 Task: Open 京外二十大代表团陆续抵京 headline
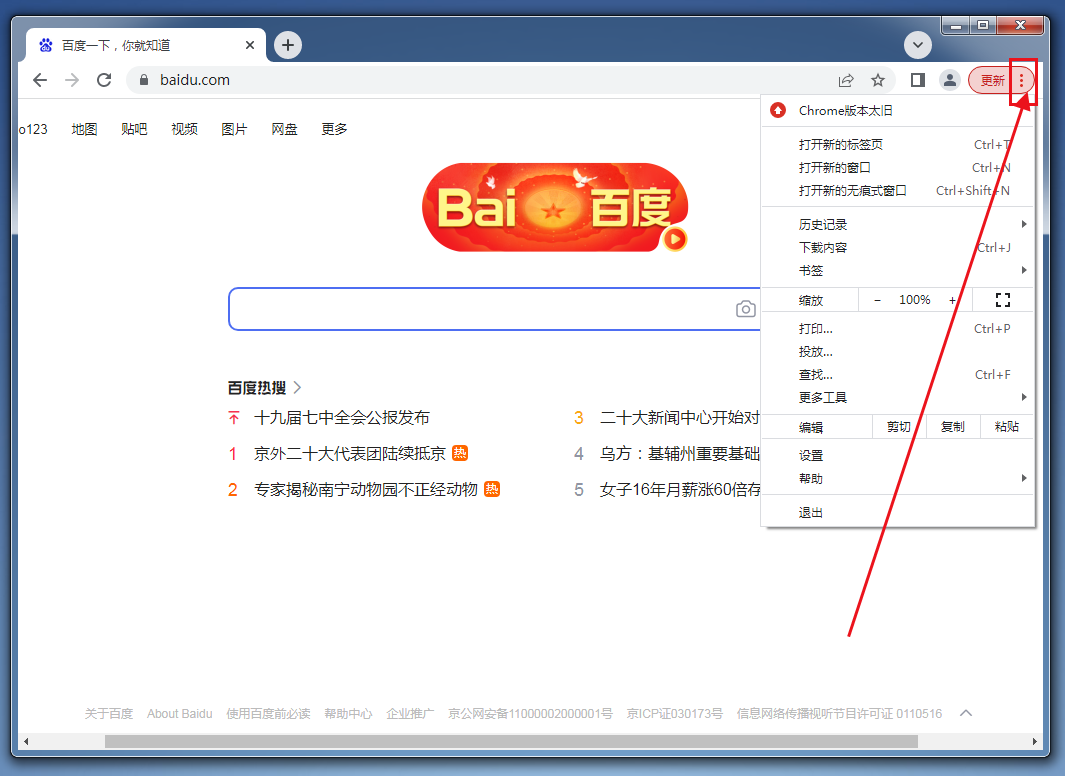[x=350, y=454]
